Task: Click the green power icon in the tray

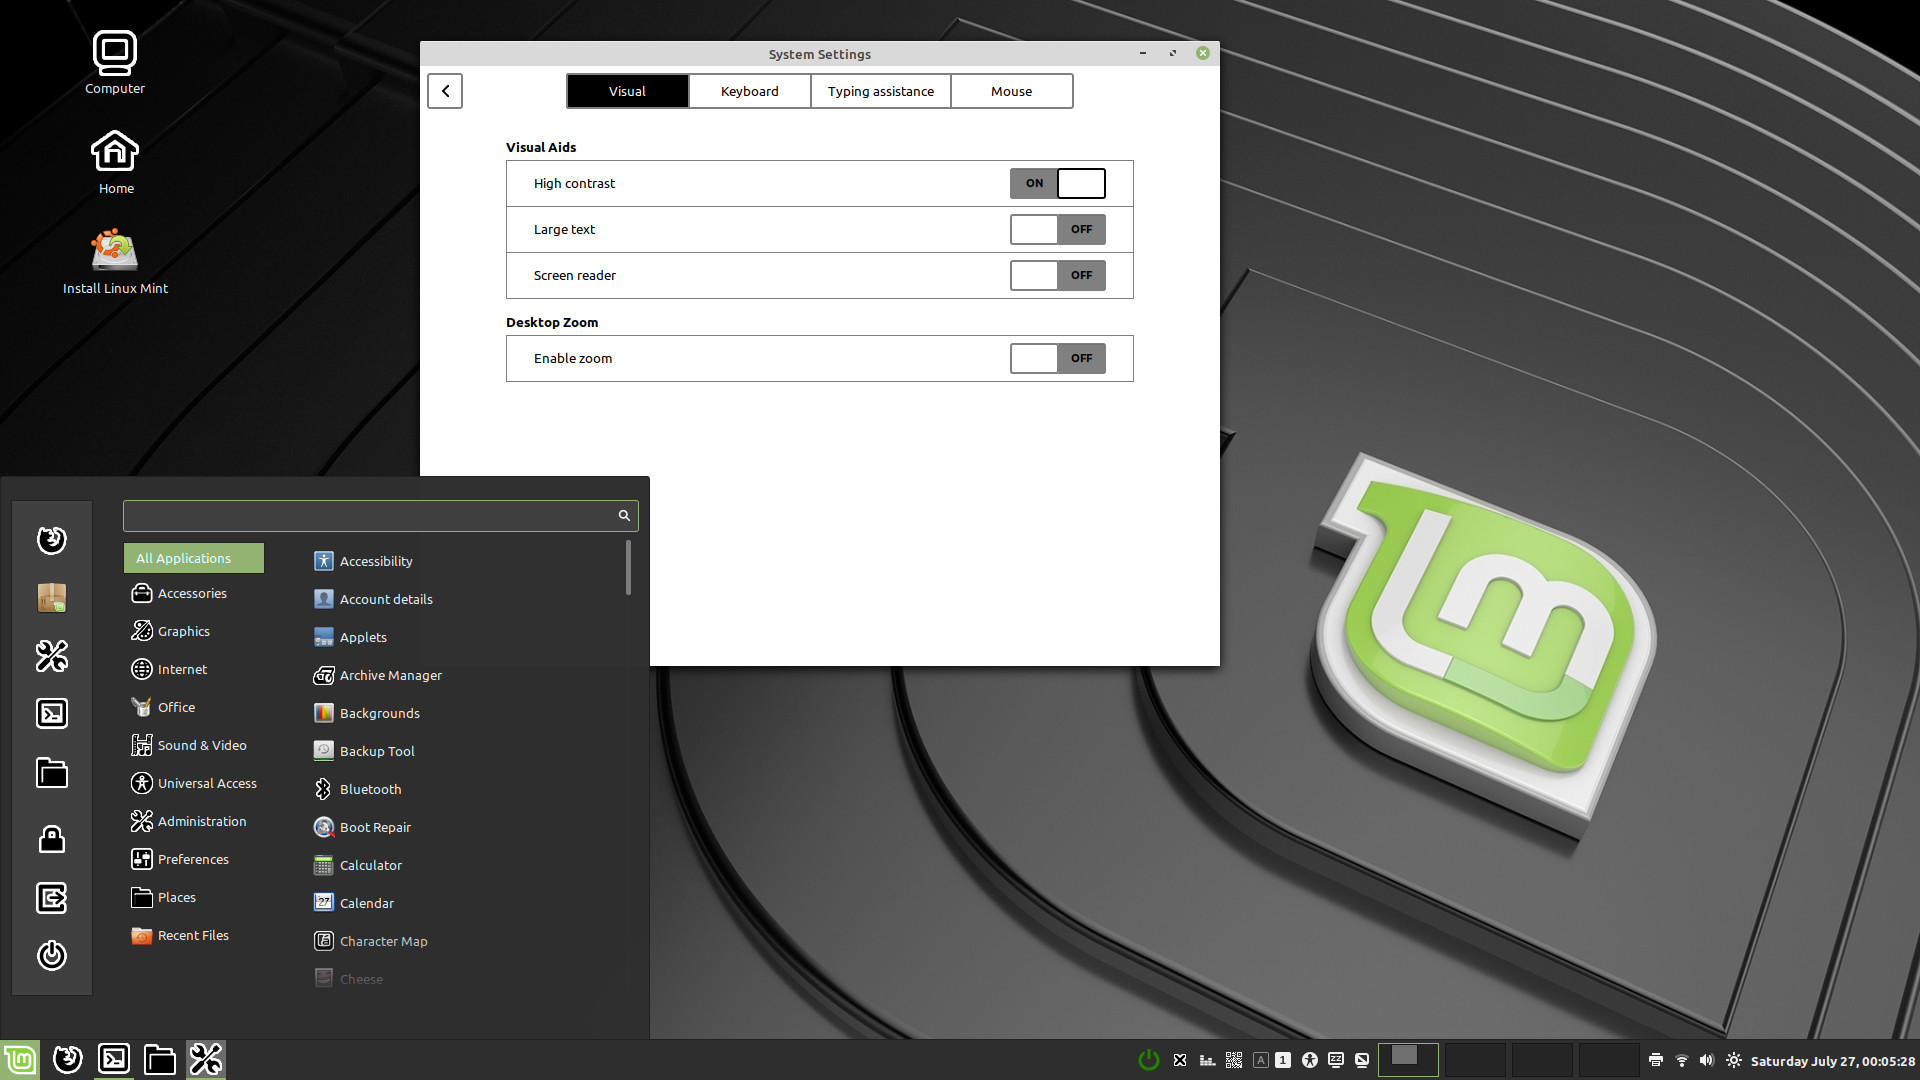Action: 1149,1060
